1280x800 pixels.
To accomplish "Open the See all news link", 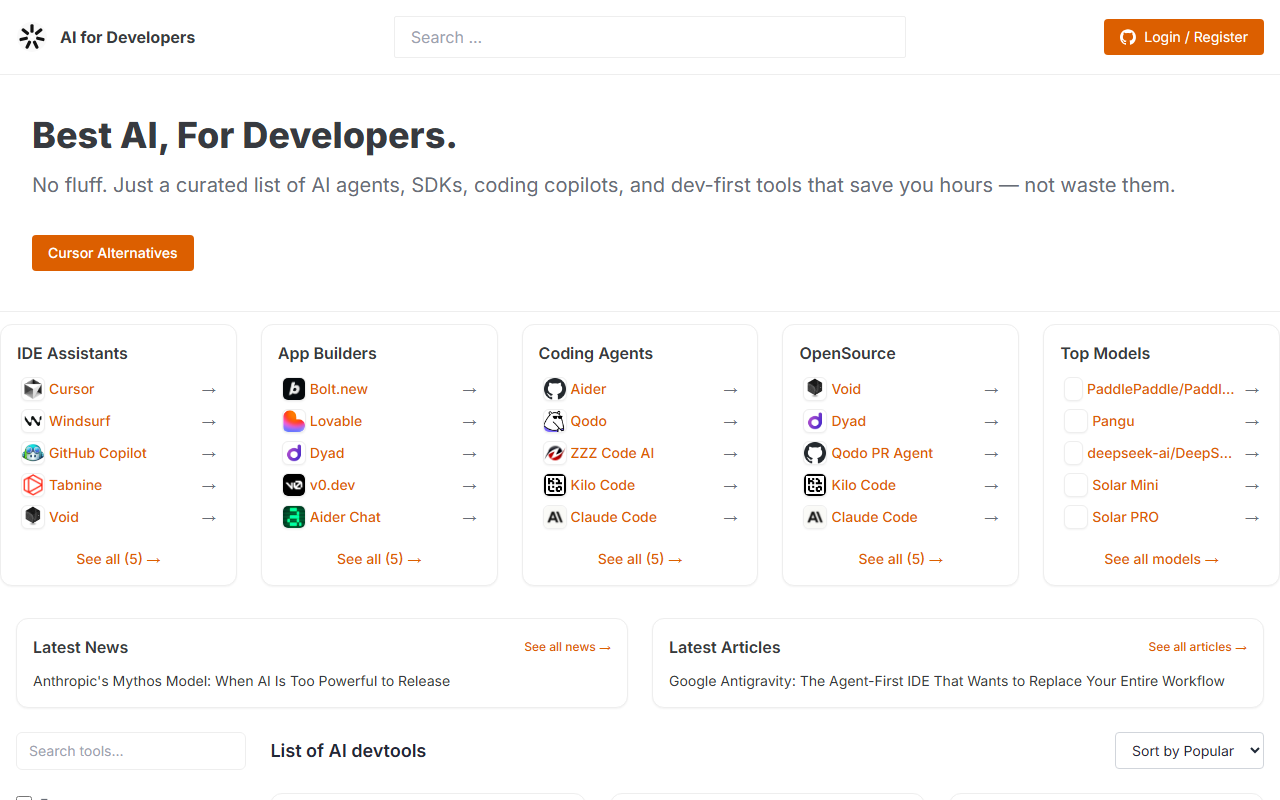I will pos(567,647).
